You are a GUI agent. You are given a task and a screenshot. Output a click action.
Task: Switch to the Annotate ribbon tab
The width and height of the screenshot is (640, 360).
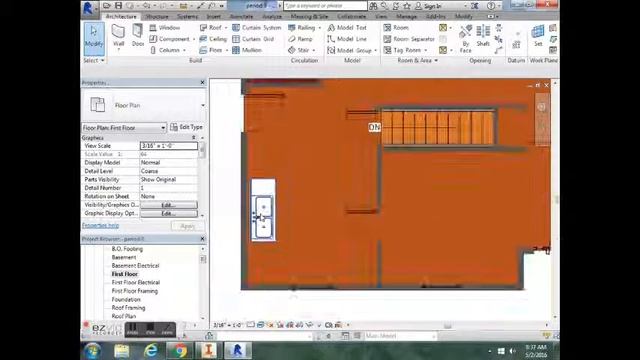(x=241, y=16)
